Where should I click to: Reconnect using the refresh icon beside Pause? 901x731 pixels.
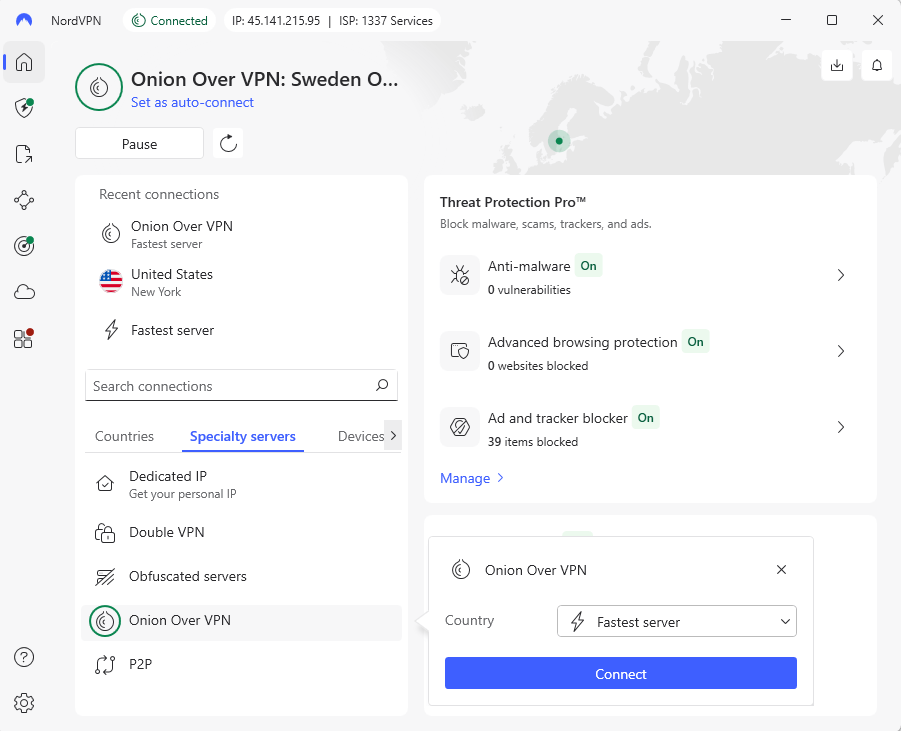[227, 143]
